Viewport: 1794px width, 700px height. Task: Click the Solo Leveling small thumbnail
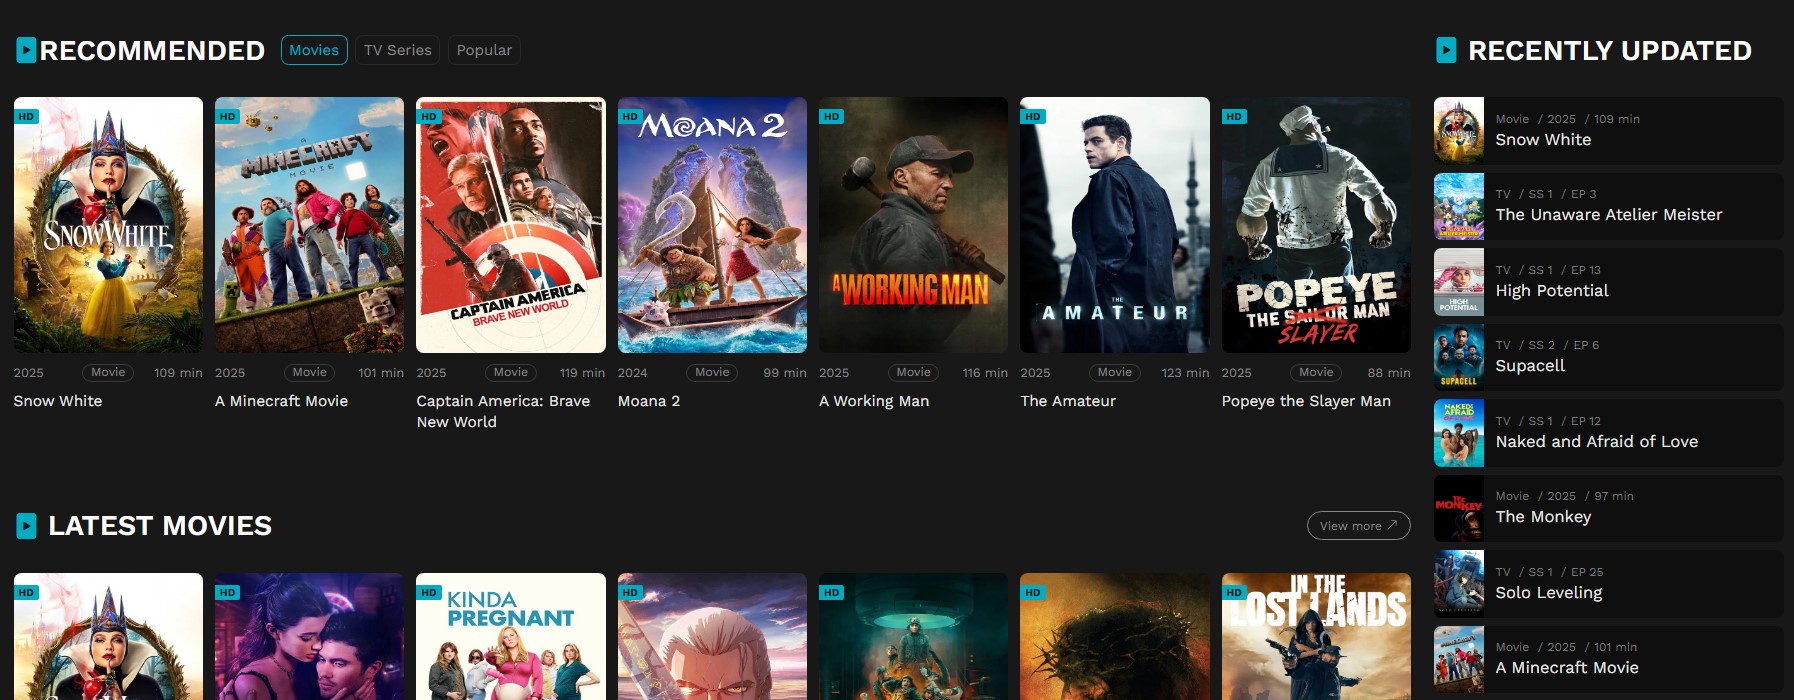tap(1459, 584)
